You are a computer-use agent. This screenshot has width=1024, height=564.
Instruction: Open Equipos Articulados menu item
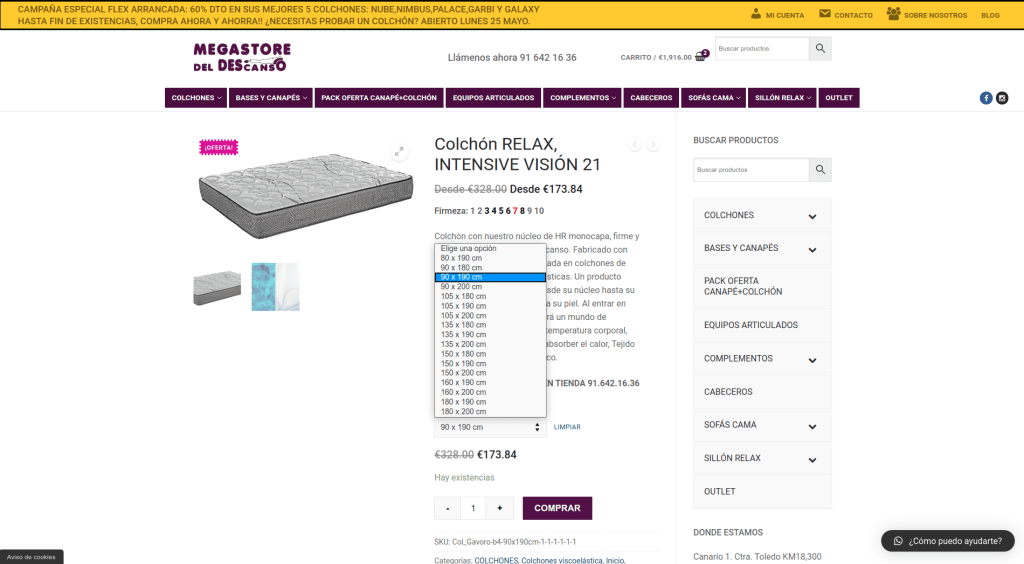493,98
